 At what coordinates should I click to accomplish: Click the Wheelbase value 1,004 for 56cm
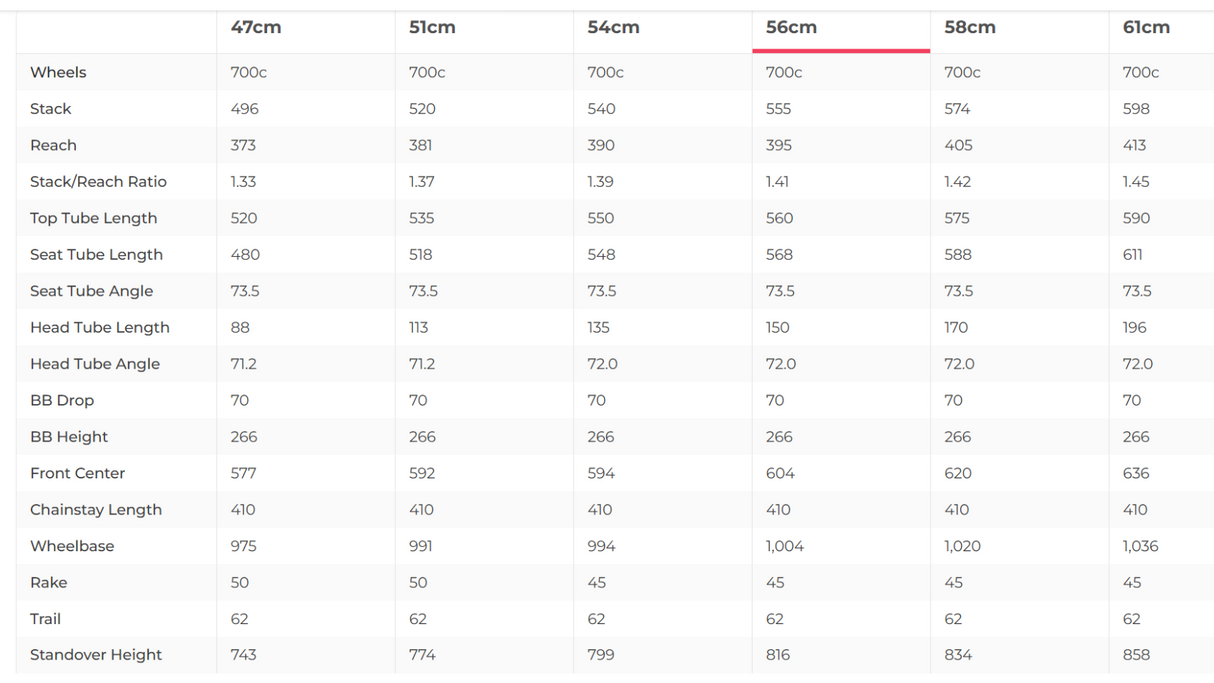[784, 546]
